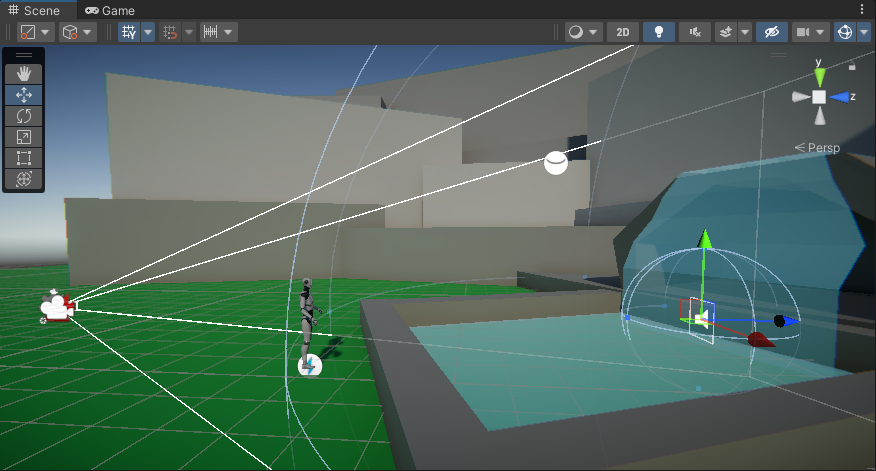The image size is (876, 471).
Task: Select the Move tool
Action: 24,95
